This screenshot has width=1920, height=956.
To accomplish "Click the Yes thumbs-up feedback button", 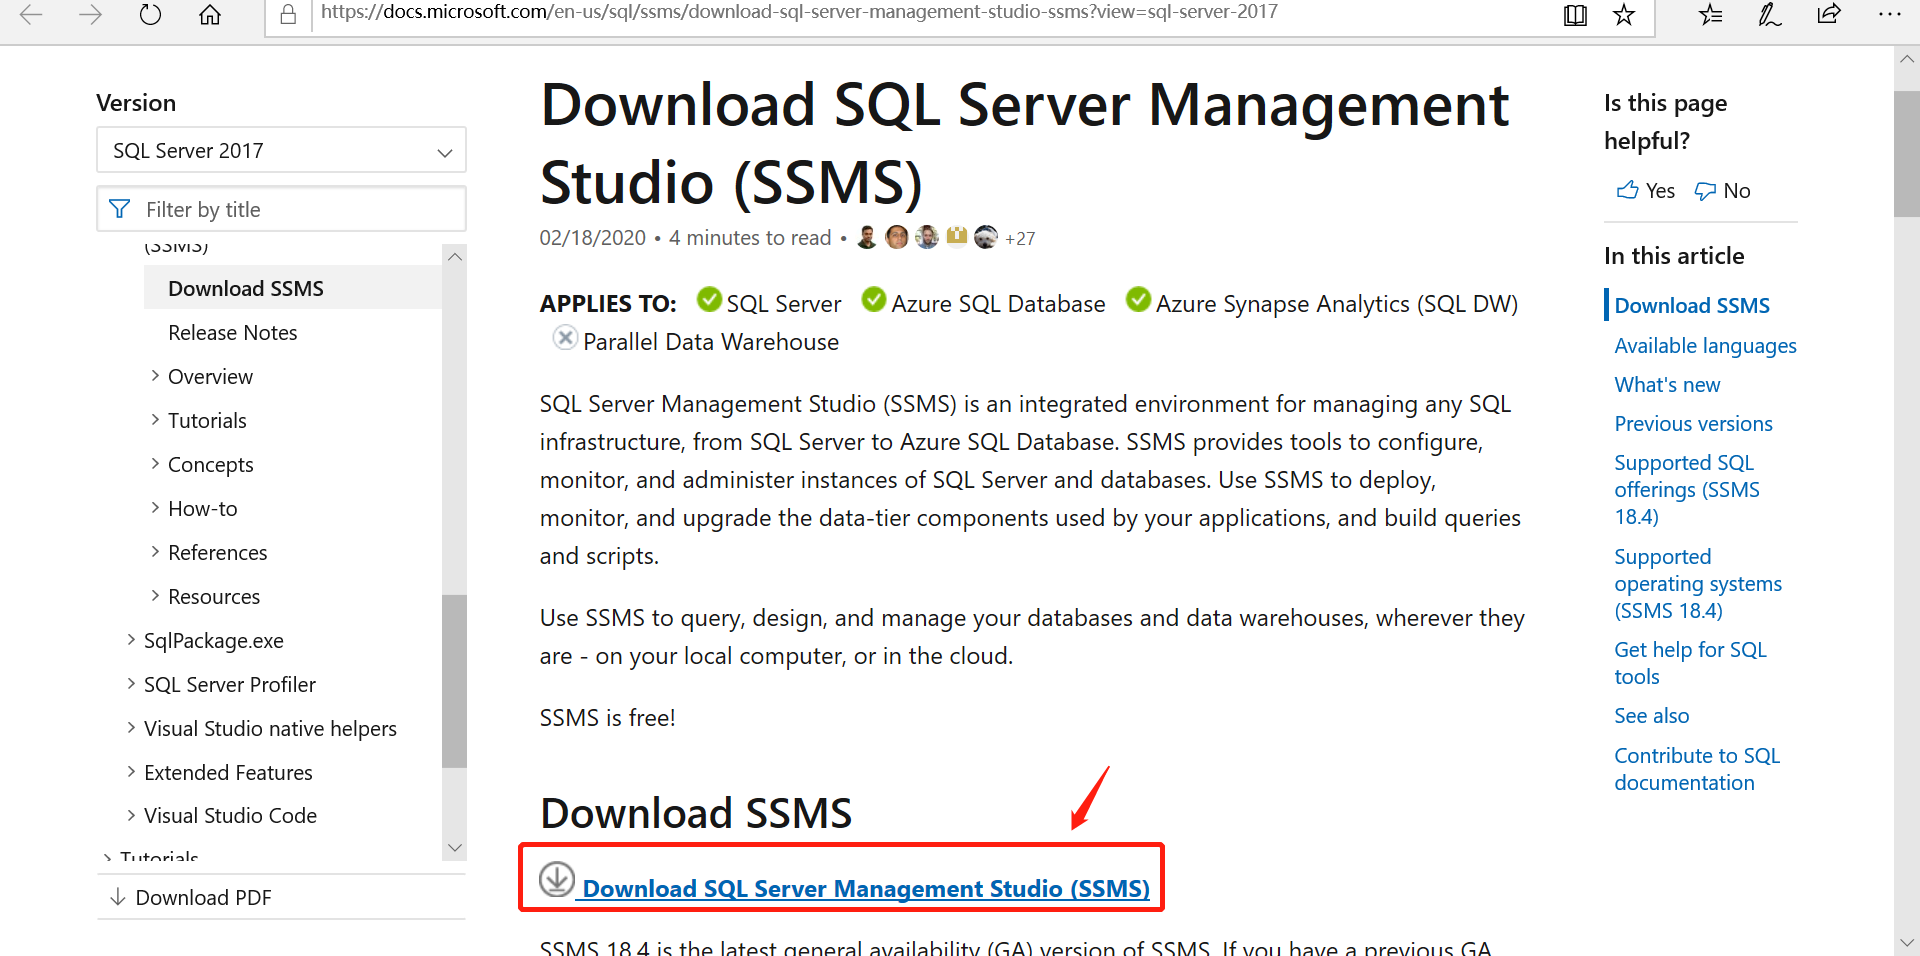I will [x=1646, y=190].
